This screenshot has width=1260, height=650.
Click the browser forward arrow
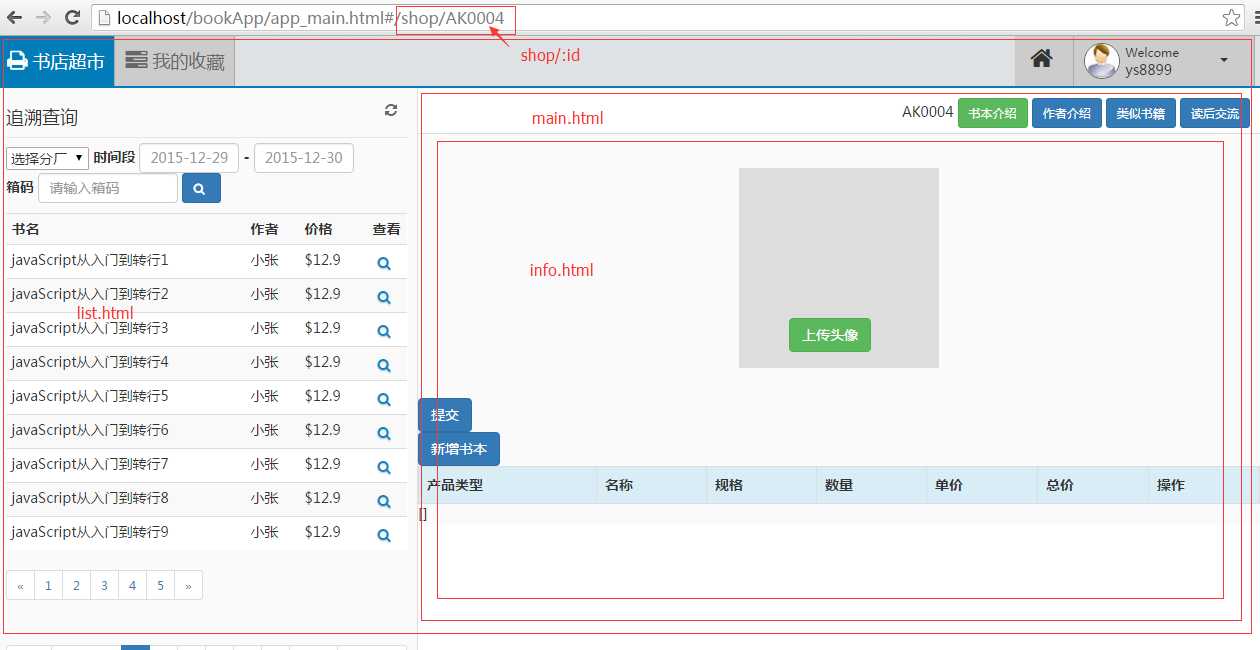coord(44,17)
